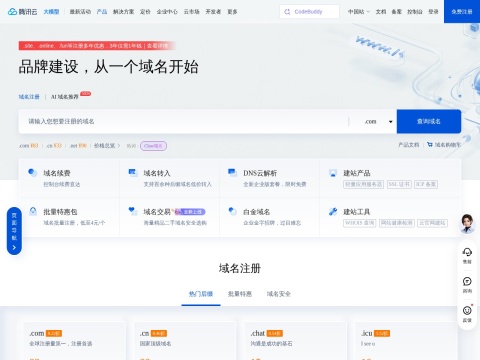The height and width of the screenshot is (360, 480).
Task: Click the 域名续费 icon
Action: point(32,172)
